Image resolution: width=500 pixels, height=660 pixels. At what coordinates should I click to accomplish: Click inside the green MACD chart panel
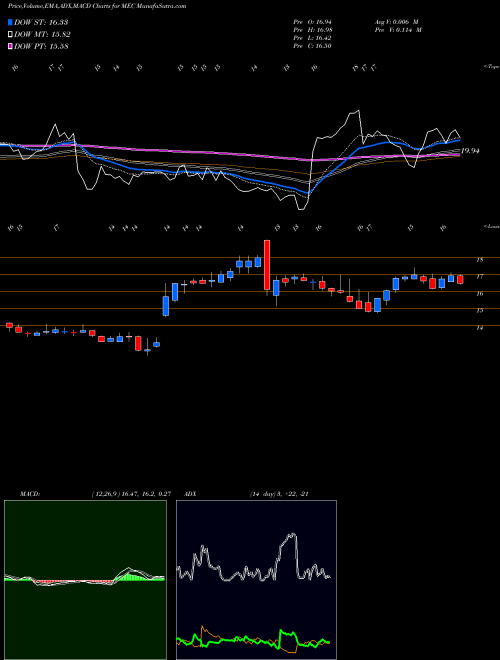tap(85, 580)
